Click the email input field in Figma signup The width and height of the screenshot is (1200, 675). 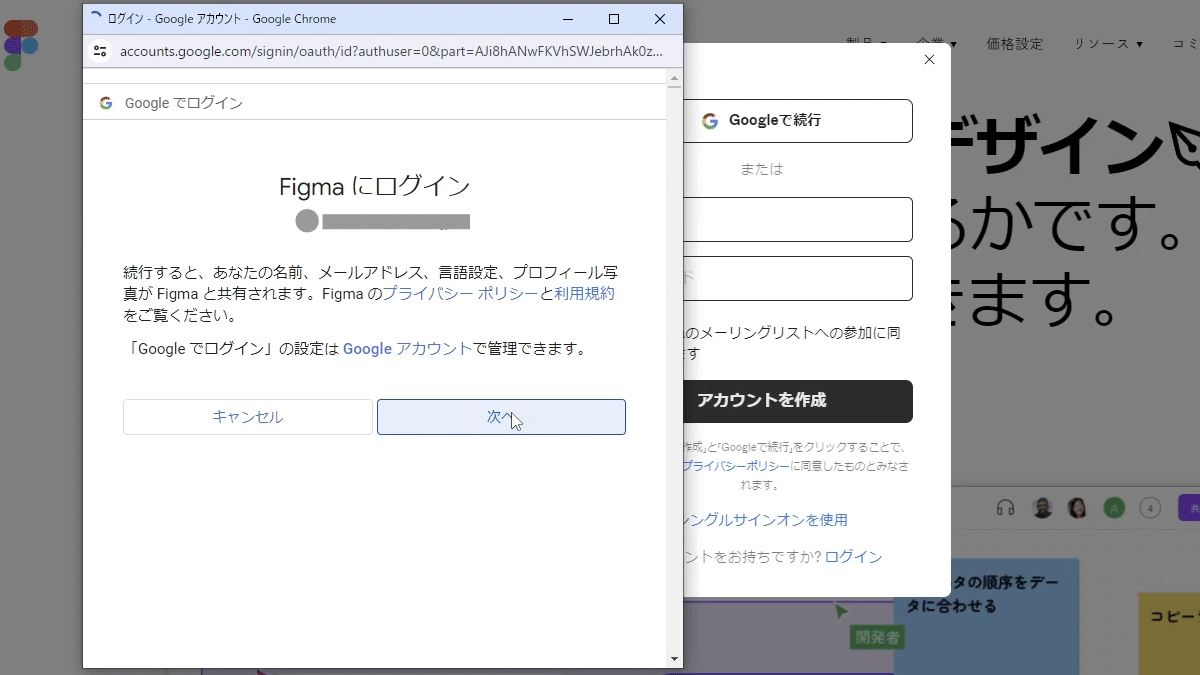tap(798, 219)
